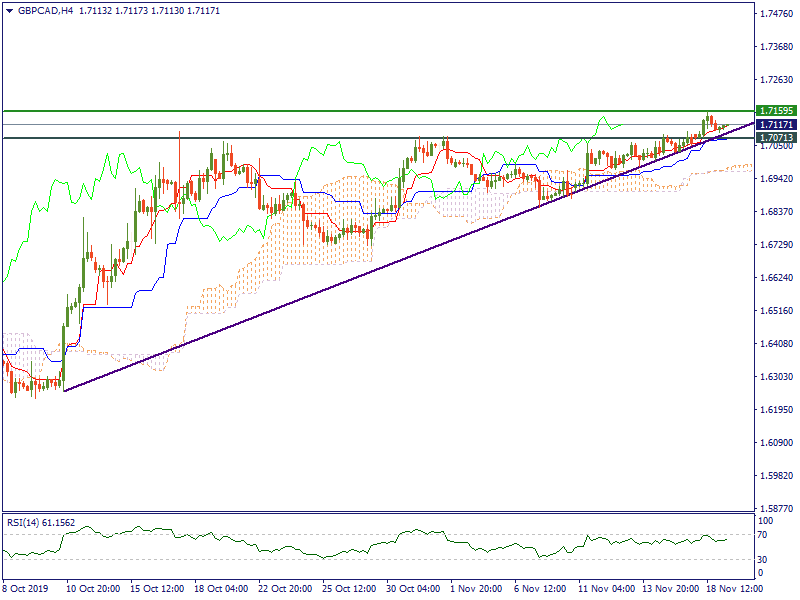Click the RSI scale value 70
The height and width of the screenshot is (600, 800).
tap(765, 535)
